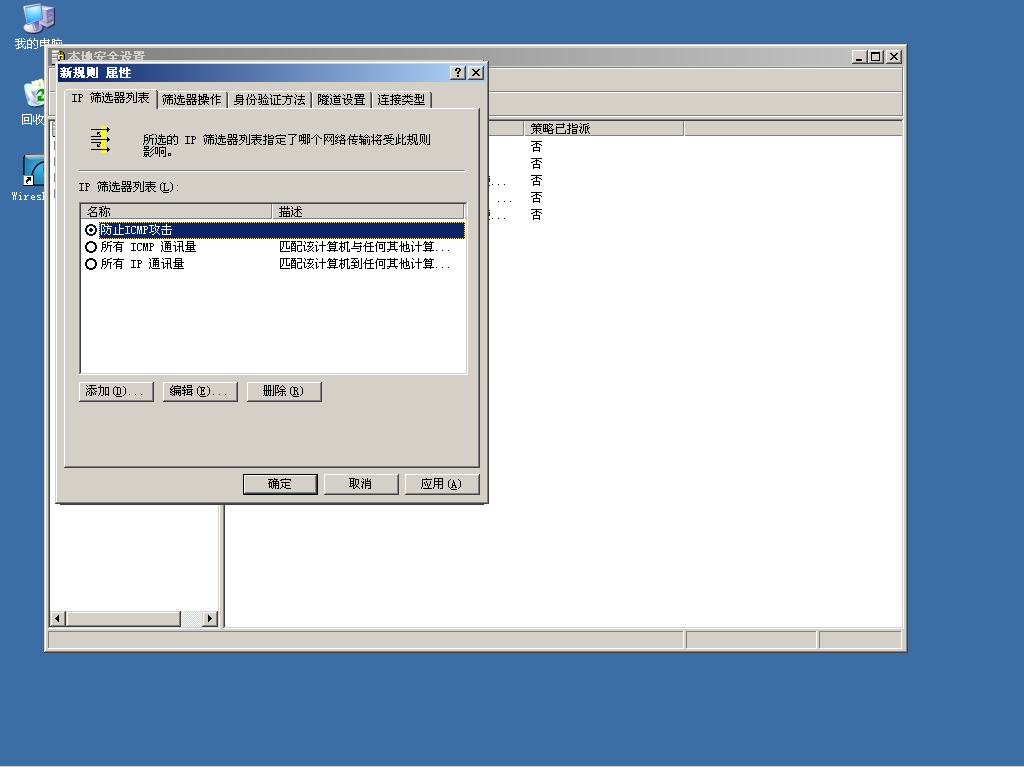Minimize the local security settings window
Viewport: 1024px width, 768px height.
tap(859, 57)
